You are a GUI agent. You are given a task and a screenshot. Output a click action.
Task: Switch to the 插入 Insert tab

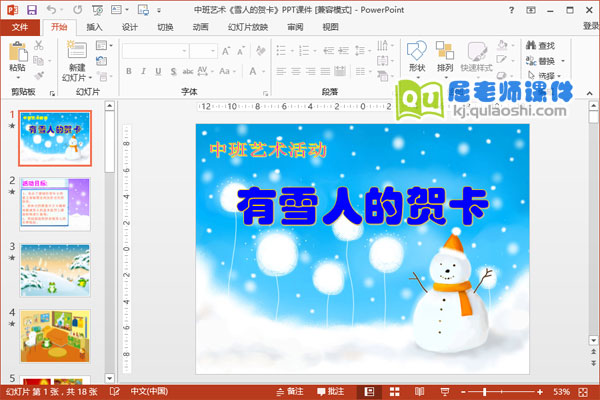pyautogui.click(x=94, y=27)
